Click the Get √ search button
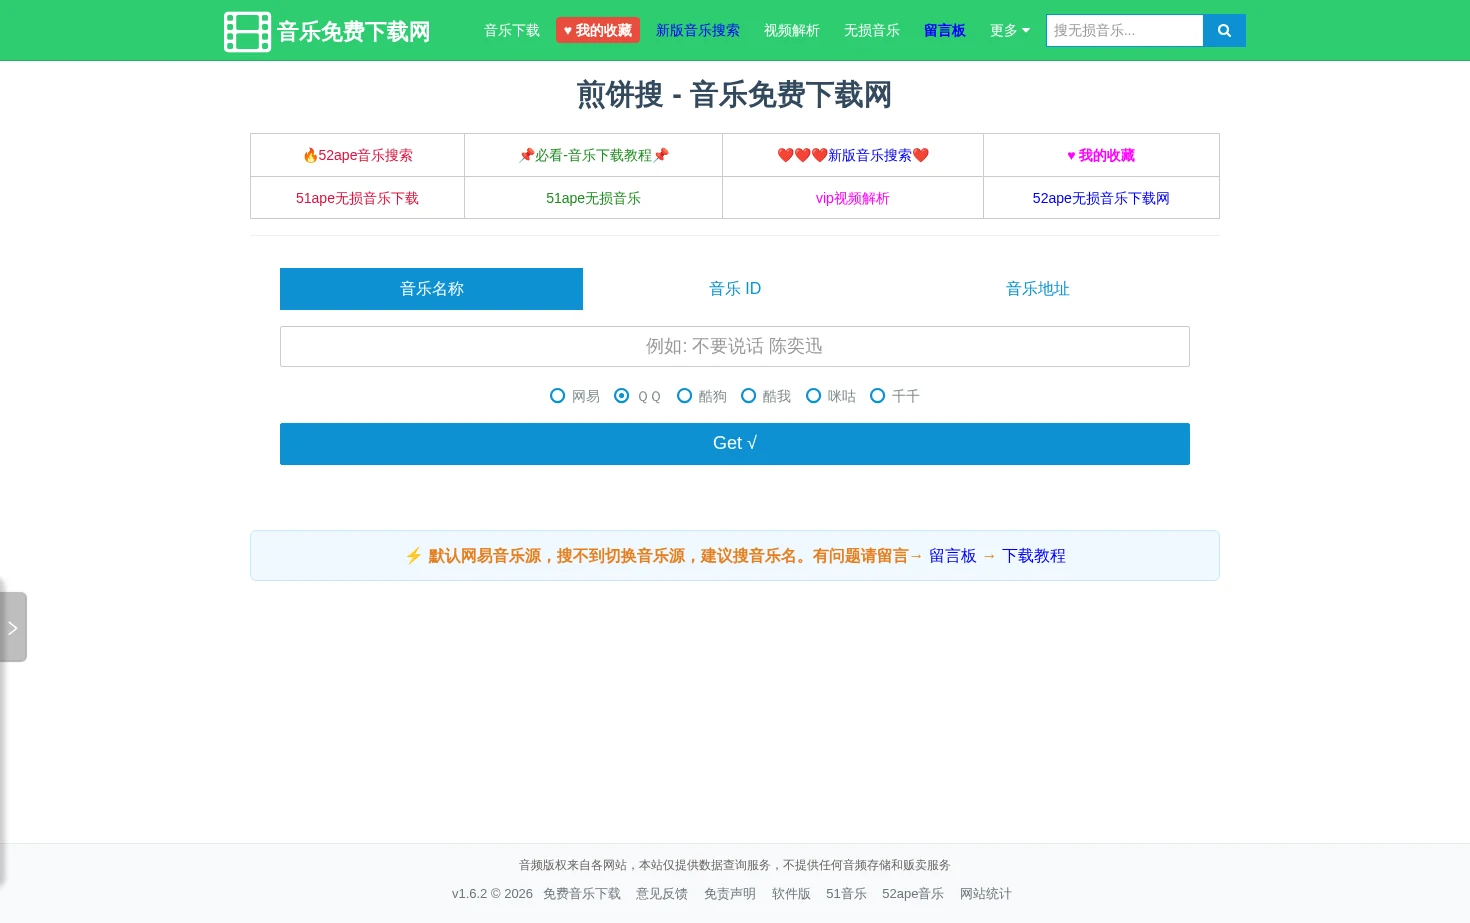1470x923 pixels. 735,444
